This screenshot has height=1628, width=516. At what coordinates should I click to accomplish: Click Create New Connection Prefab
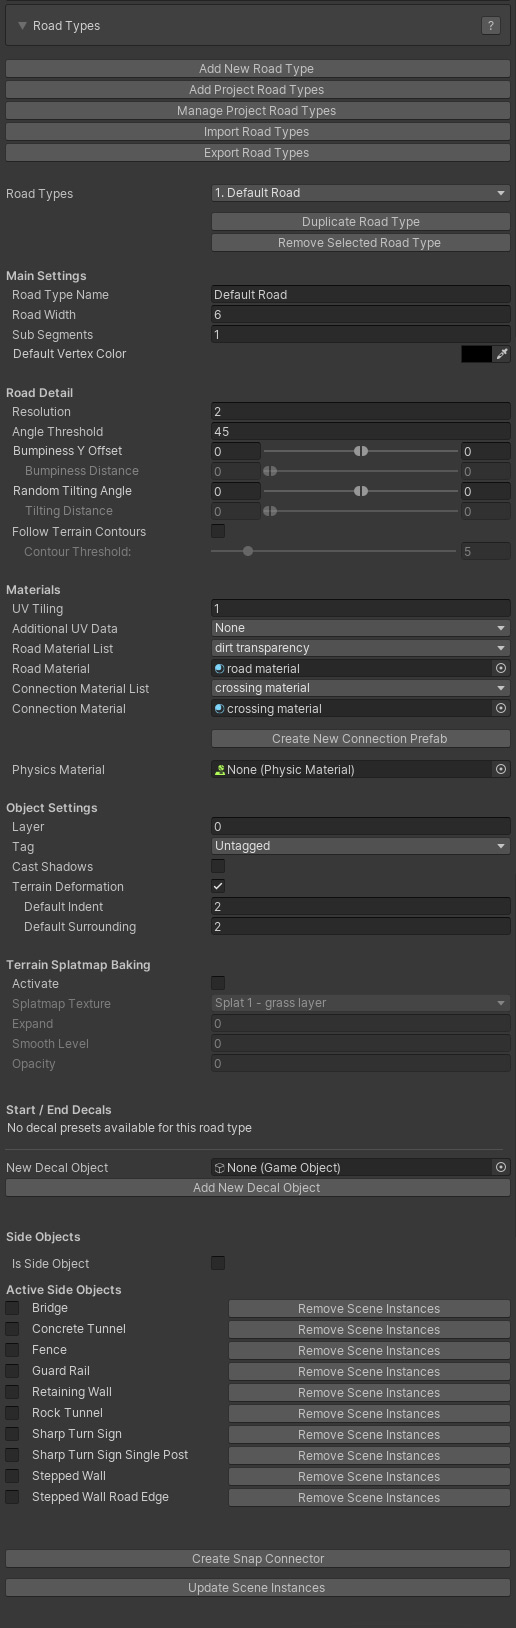[361, 739]
